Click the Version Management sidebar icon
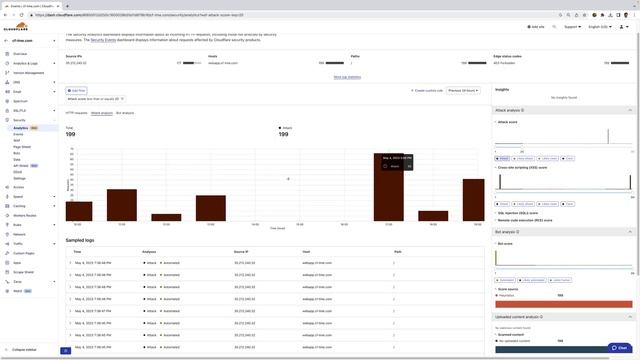This screenshot has height=360, width=640. pos(7,73)
